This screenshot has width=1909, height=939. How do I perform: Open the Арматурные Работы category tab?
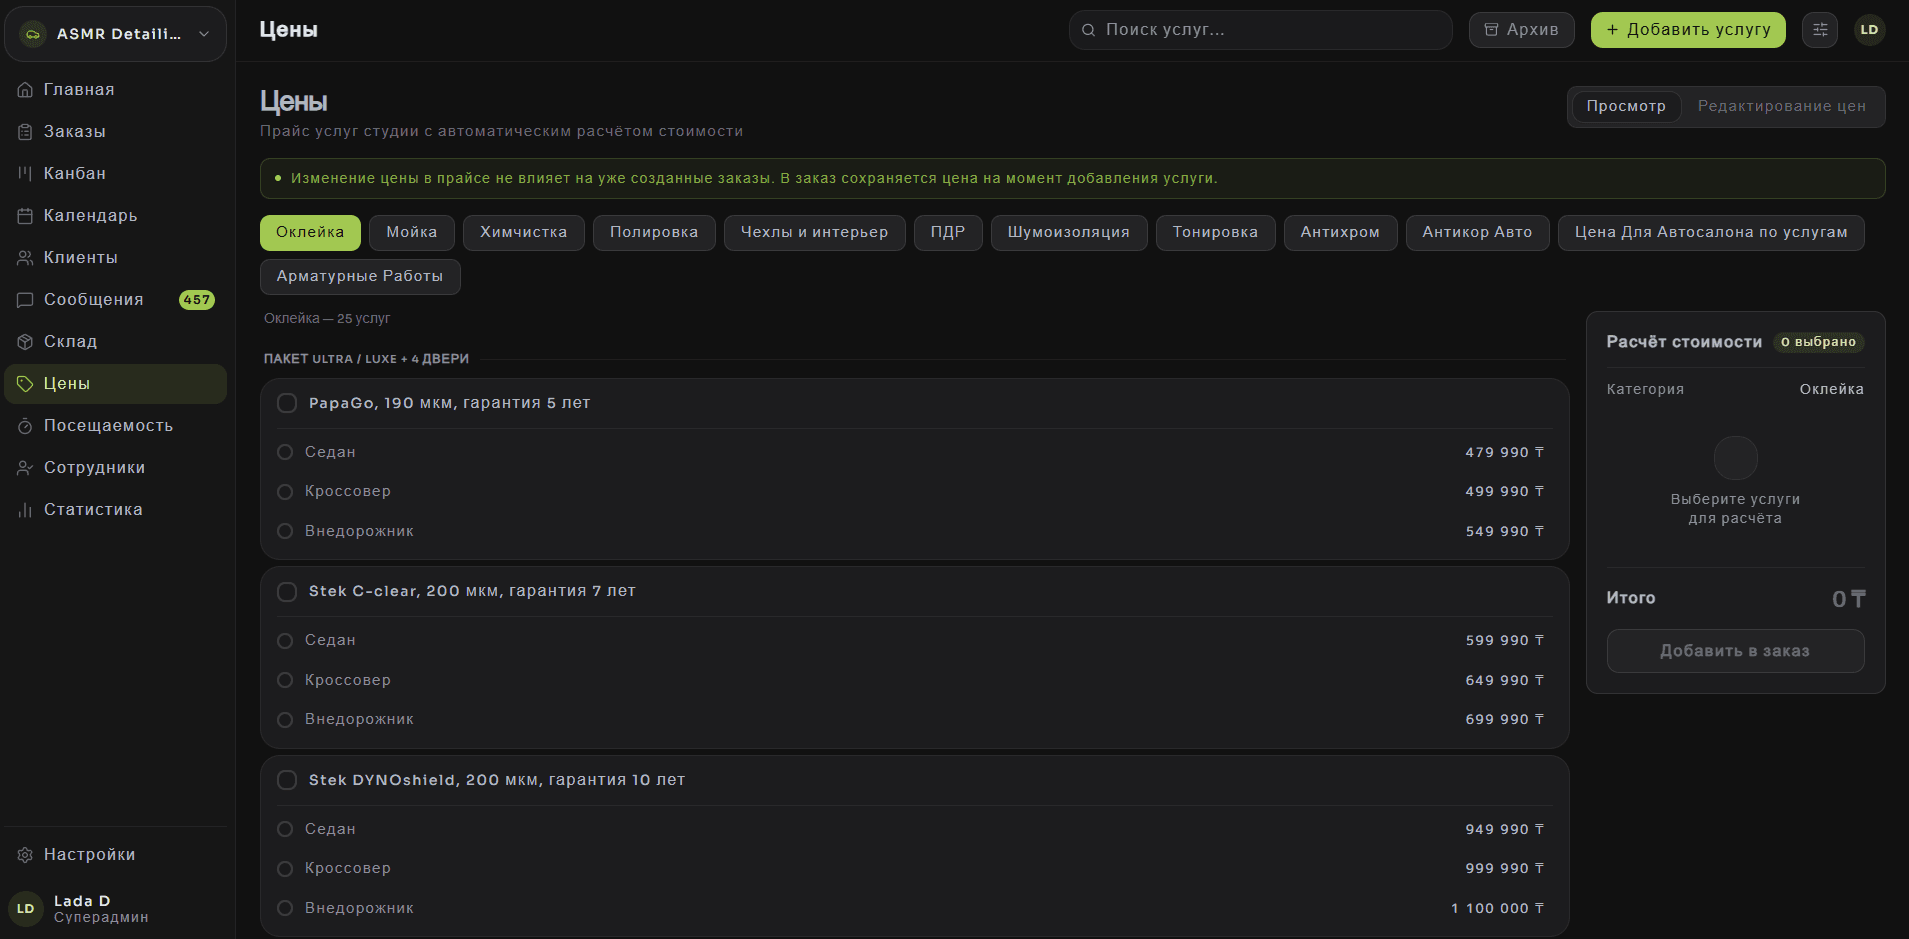click(360, 277)
